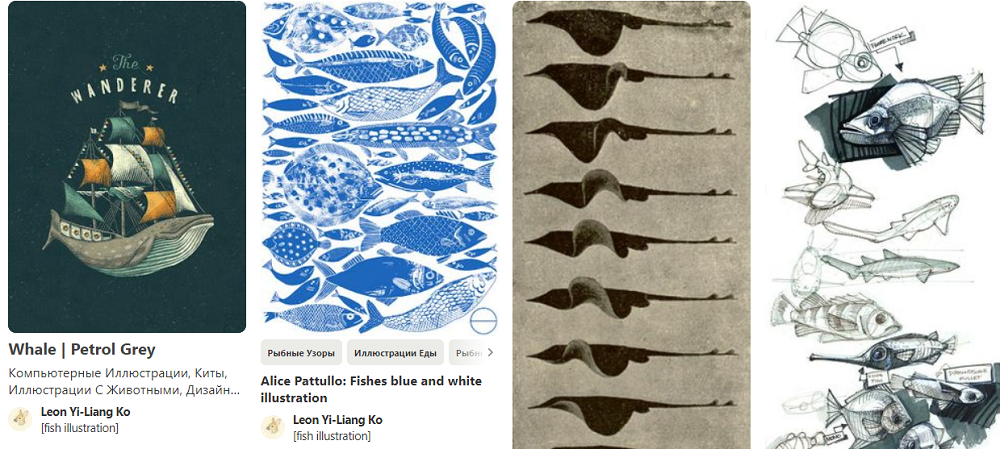This screenshot has height=449, width=1000.
Task: Select the partially hidden 'Рыбн' tag chip
Action: 466,353
